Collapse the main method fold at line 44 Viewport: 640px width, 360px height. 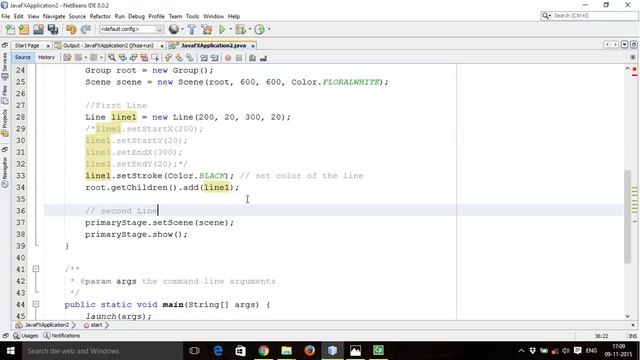tap(36, 304)
